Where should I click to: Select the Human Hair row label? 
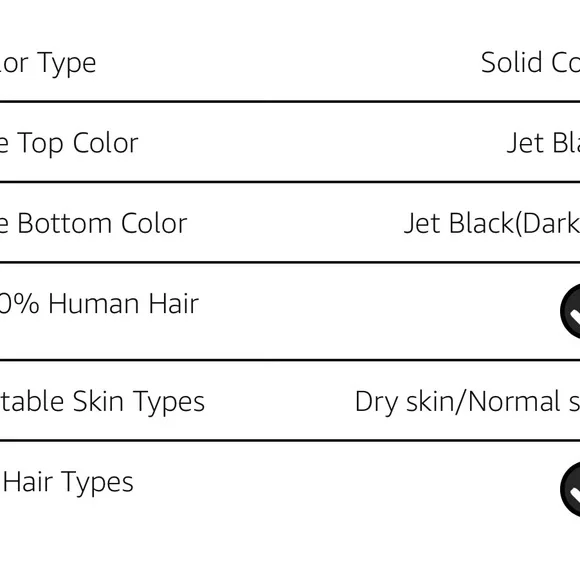coord(99,304)
